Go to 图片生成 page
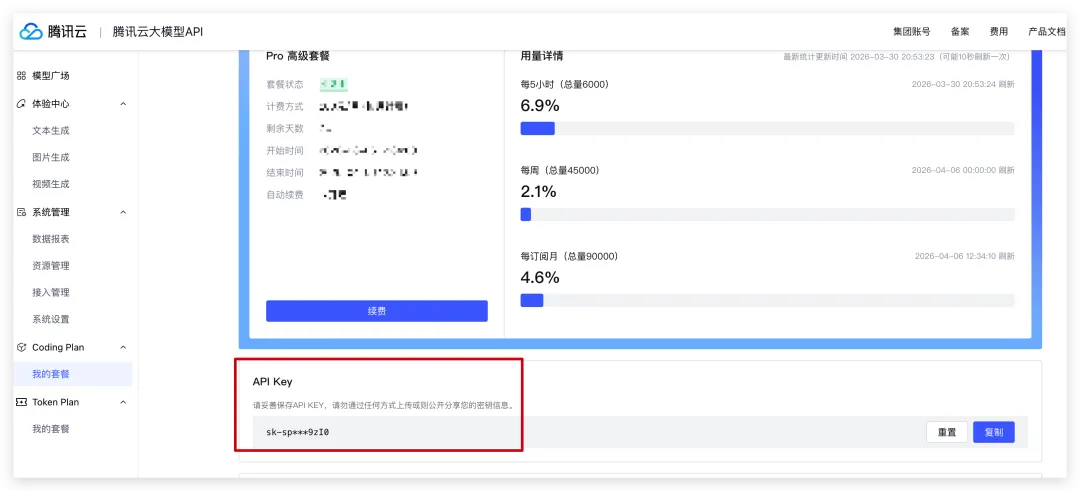Screen dimensions: 1080x491 coord(51,158)
